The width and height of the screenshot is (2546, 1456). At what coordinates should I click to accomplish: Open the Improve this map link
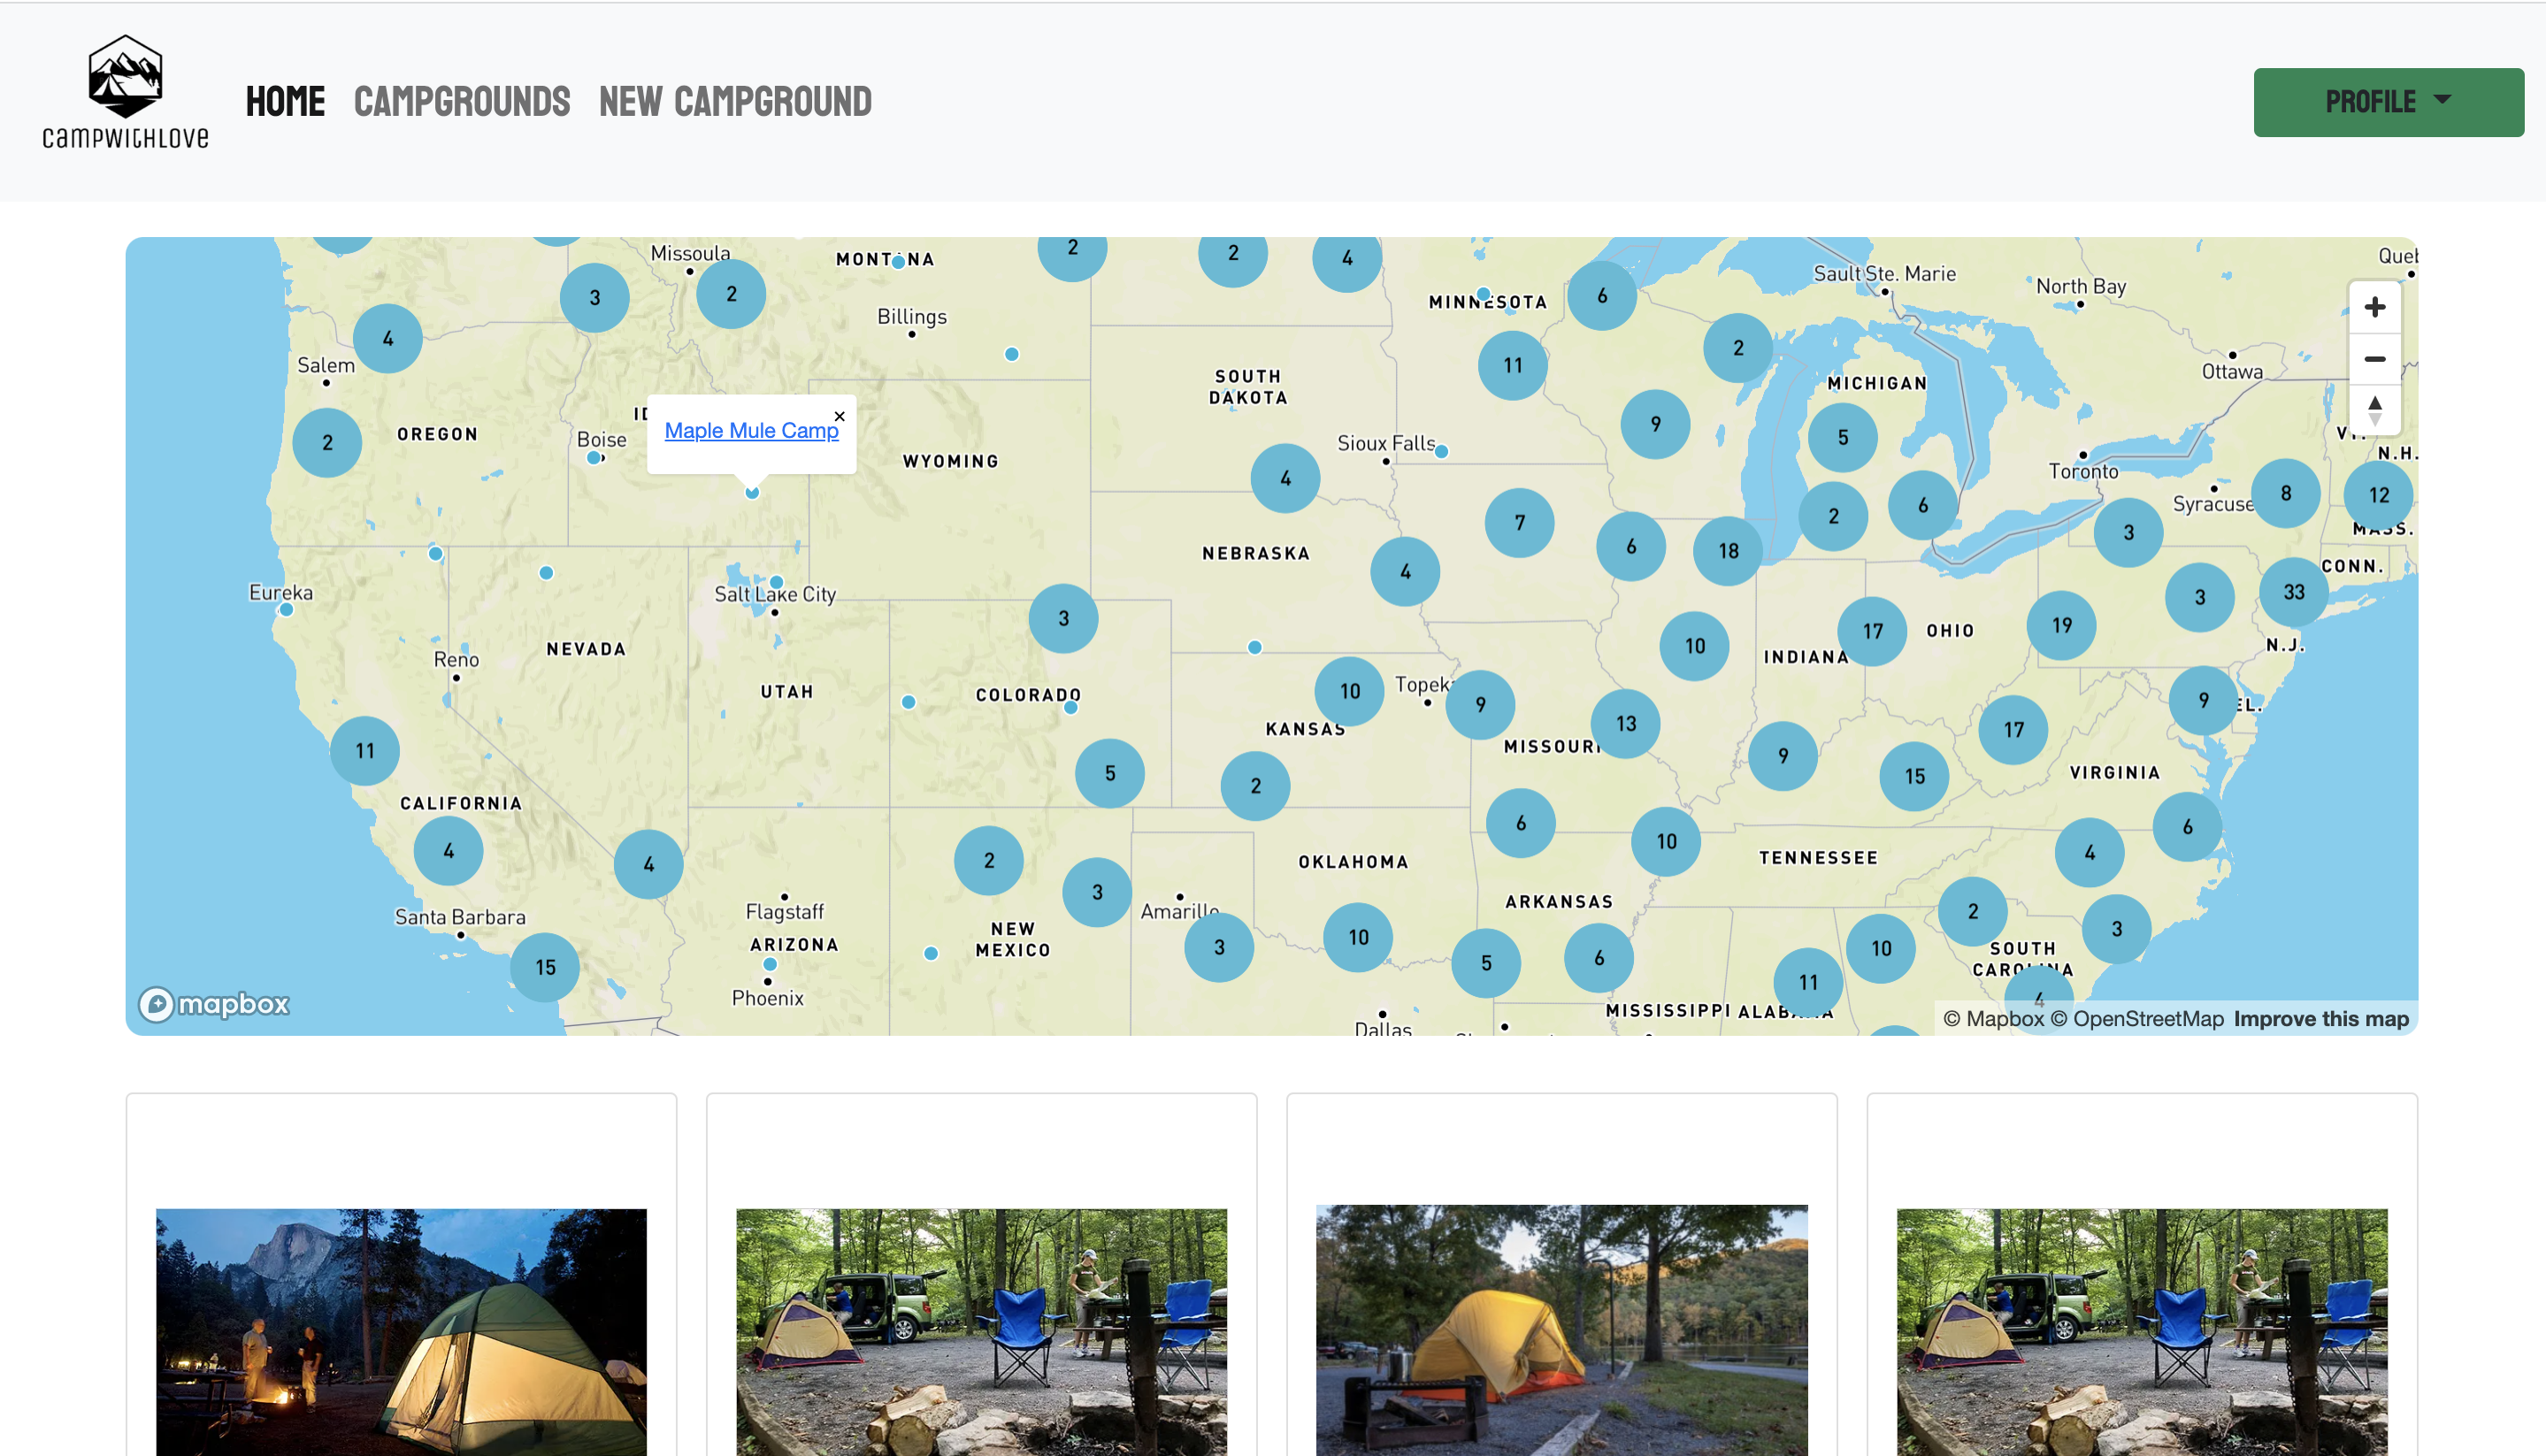click(2321, 1018)
